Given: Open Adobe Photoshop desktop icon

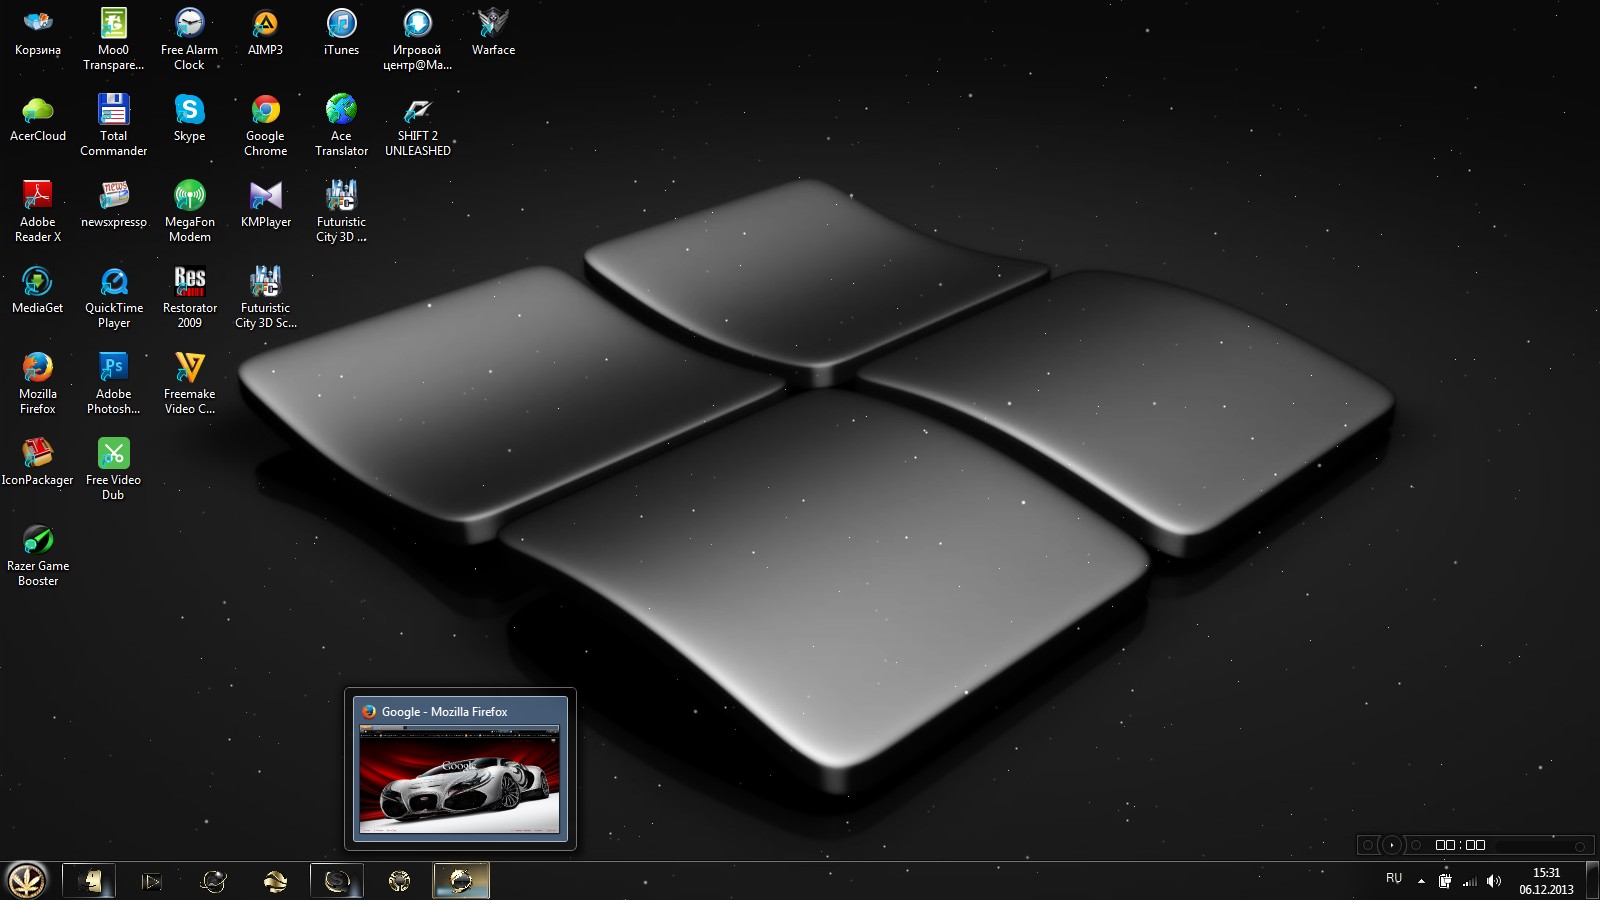Looking at the screenshot, I should point(113,383).
